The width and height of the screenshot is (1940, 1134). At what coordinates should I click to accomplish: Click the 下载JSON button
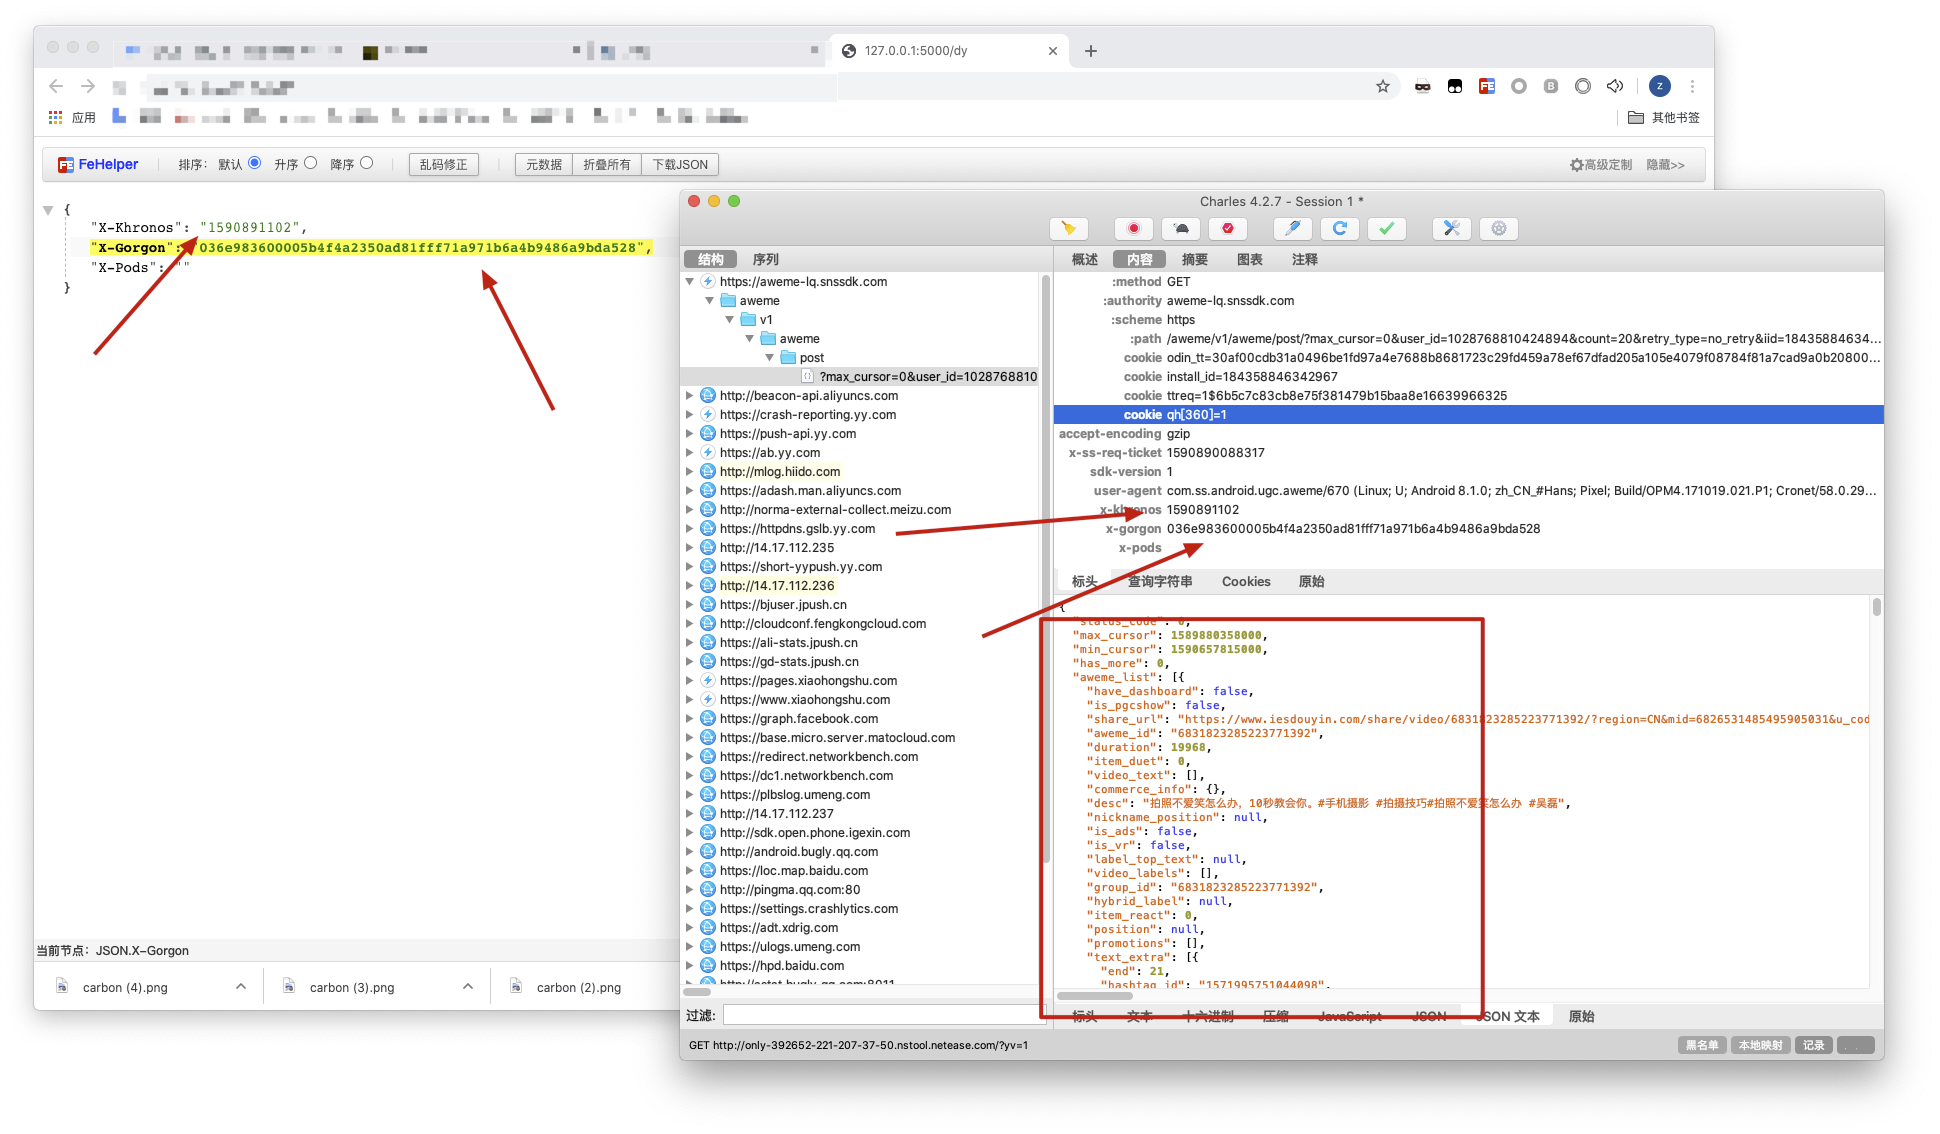(680, 165)
